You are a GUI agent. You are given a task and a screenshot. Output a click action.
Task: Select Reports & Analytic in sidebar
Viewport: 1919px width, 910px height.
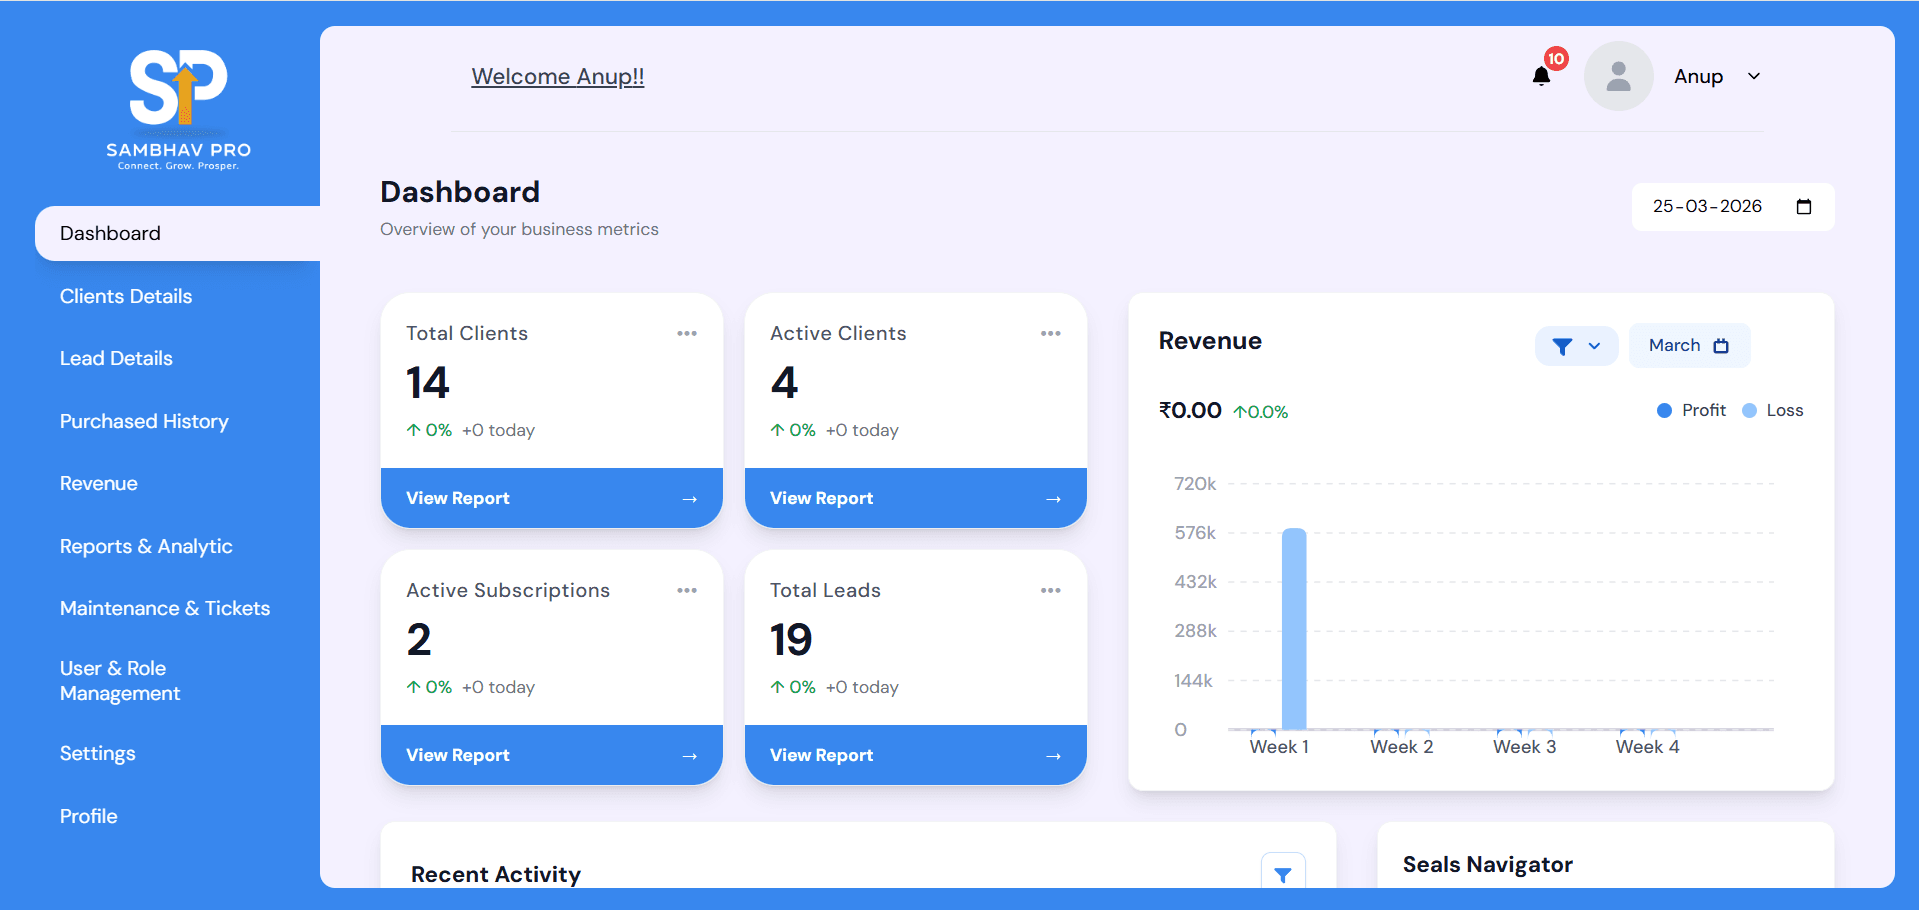click(146, 546)
